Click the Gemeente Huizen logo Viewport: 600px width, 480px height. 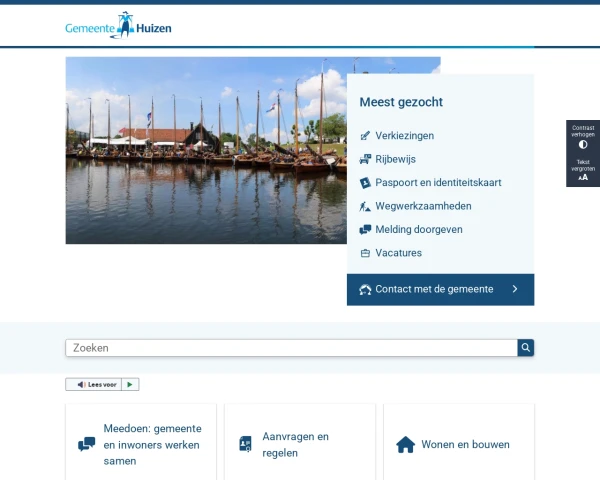[x=118, y=26]
